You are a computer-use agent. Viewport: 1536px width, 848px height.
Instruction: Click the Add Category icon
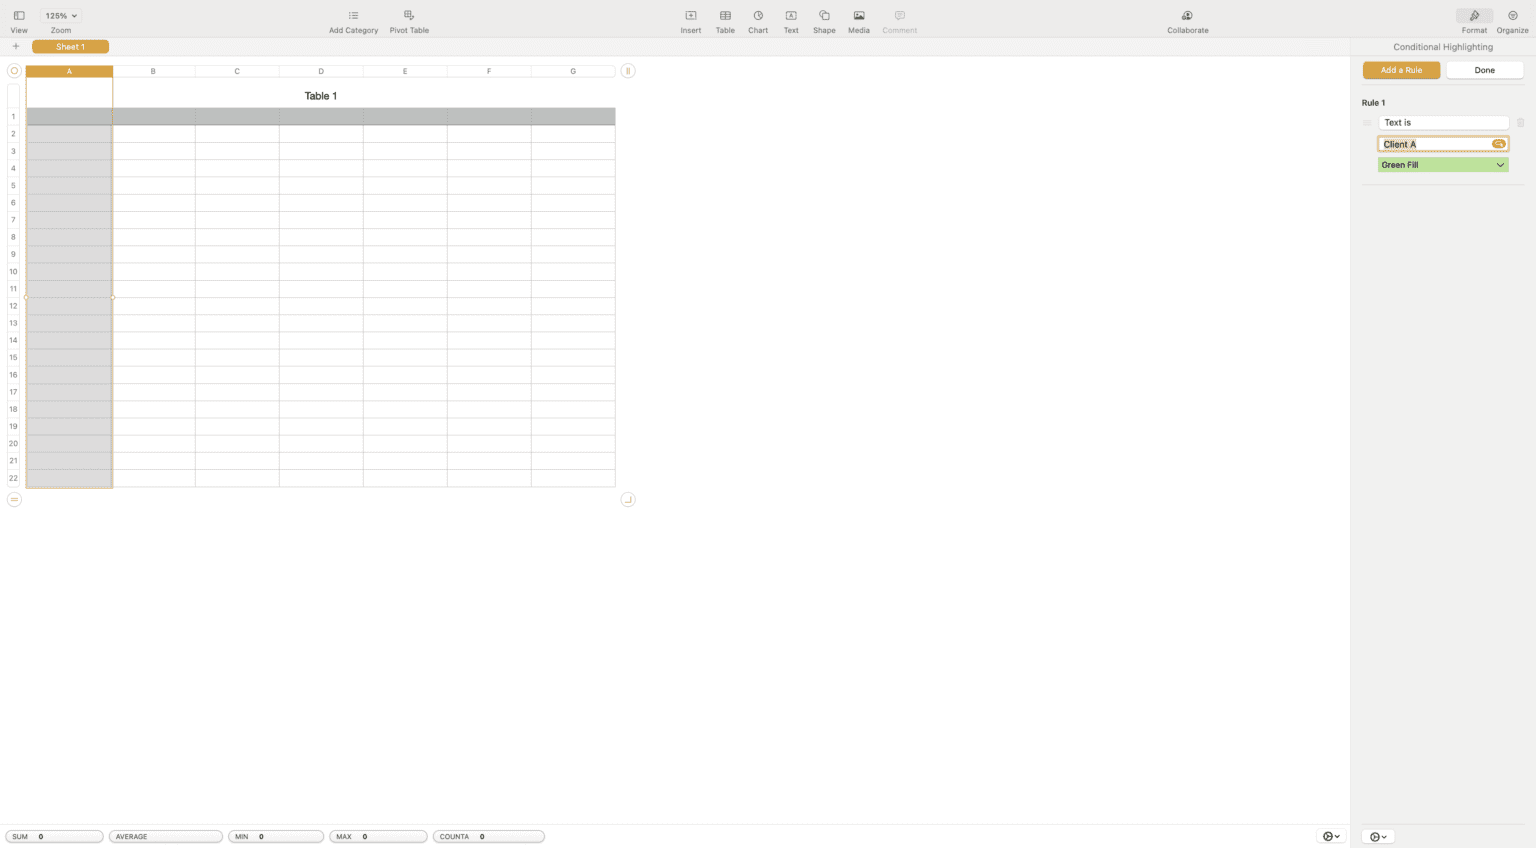click(x=353, y=16)
